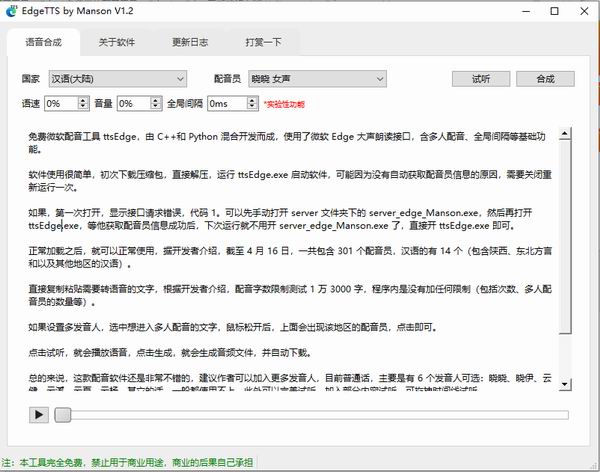Decrease 音量 with the down arrow

[155, 107]
